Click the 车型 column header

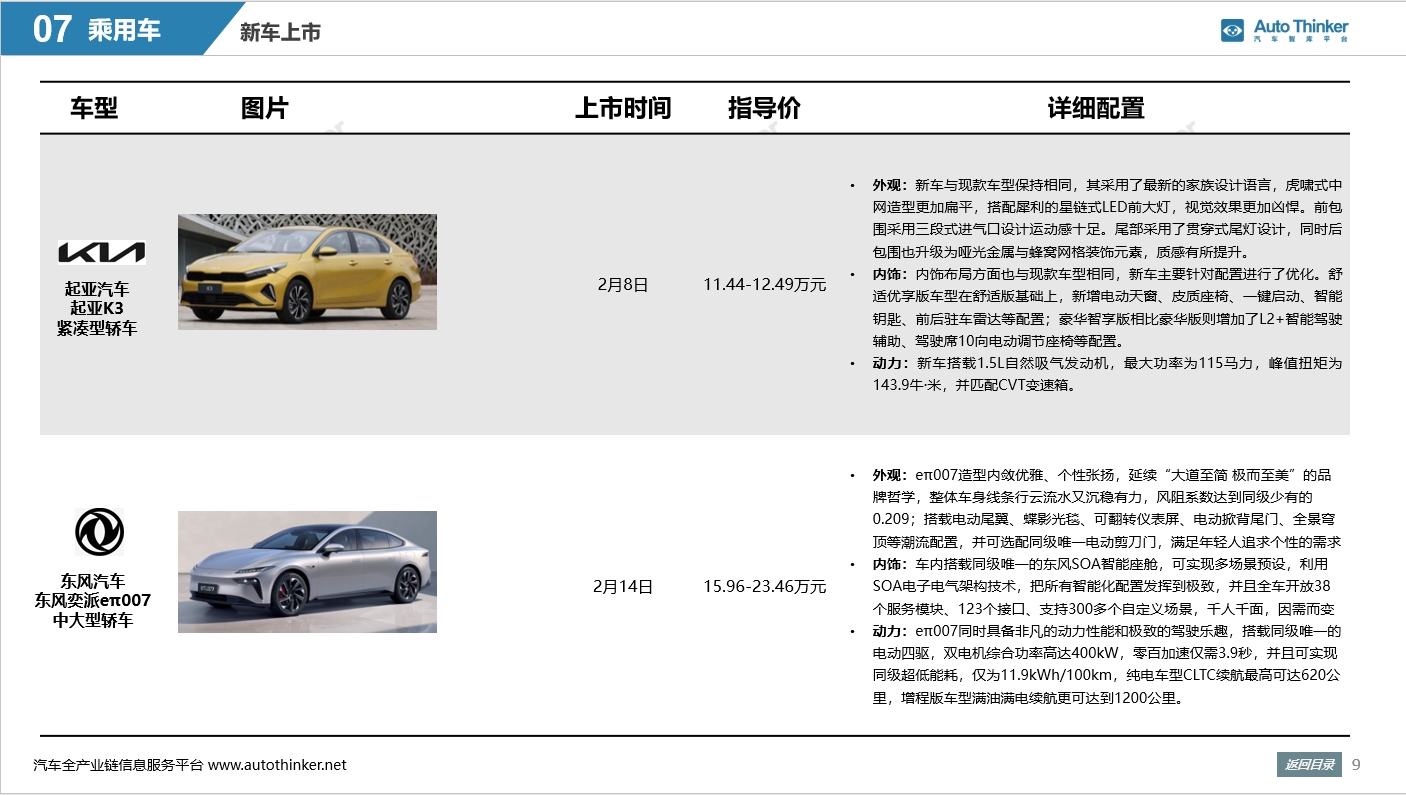pos(94,108)
